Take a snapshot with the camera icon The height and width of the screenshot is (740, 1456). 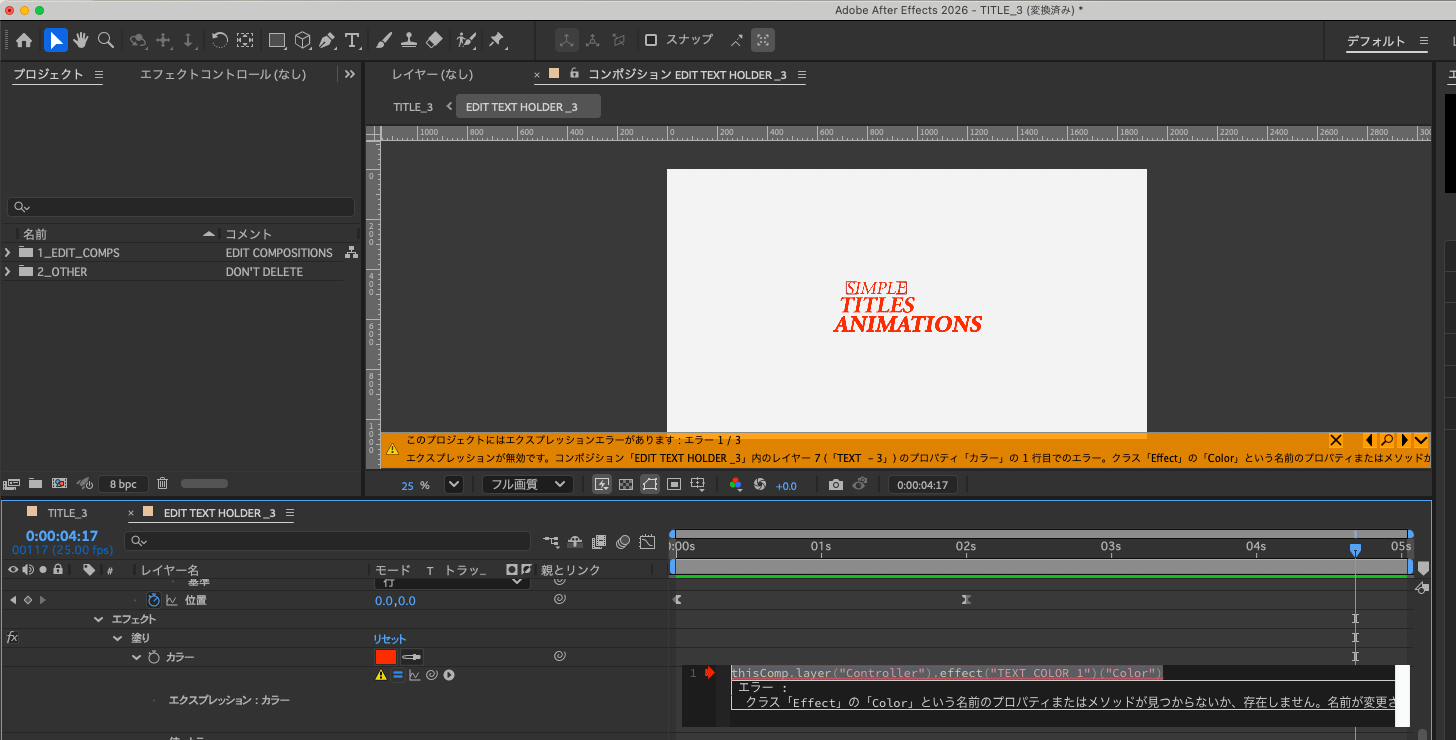click(835, 485)
